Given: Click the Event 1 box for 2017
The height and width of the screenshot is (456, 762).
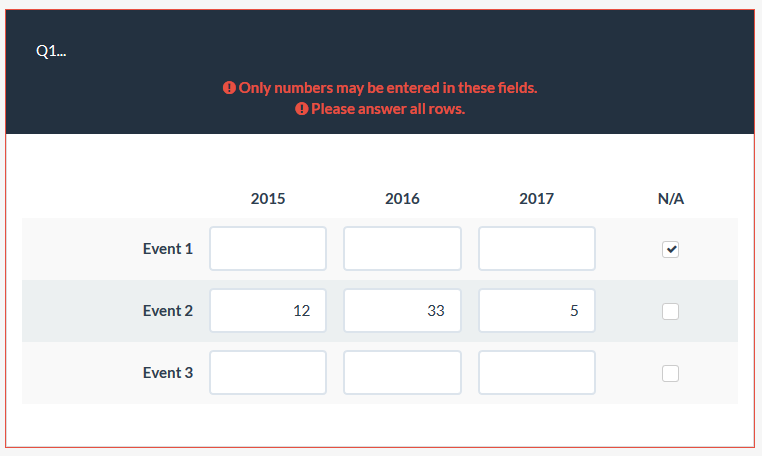Looking at the screenshot, I should click(x=537, y=249).
